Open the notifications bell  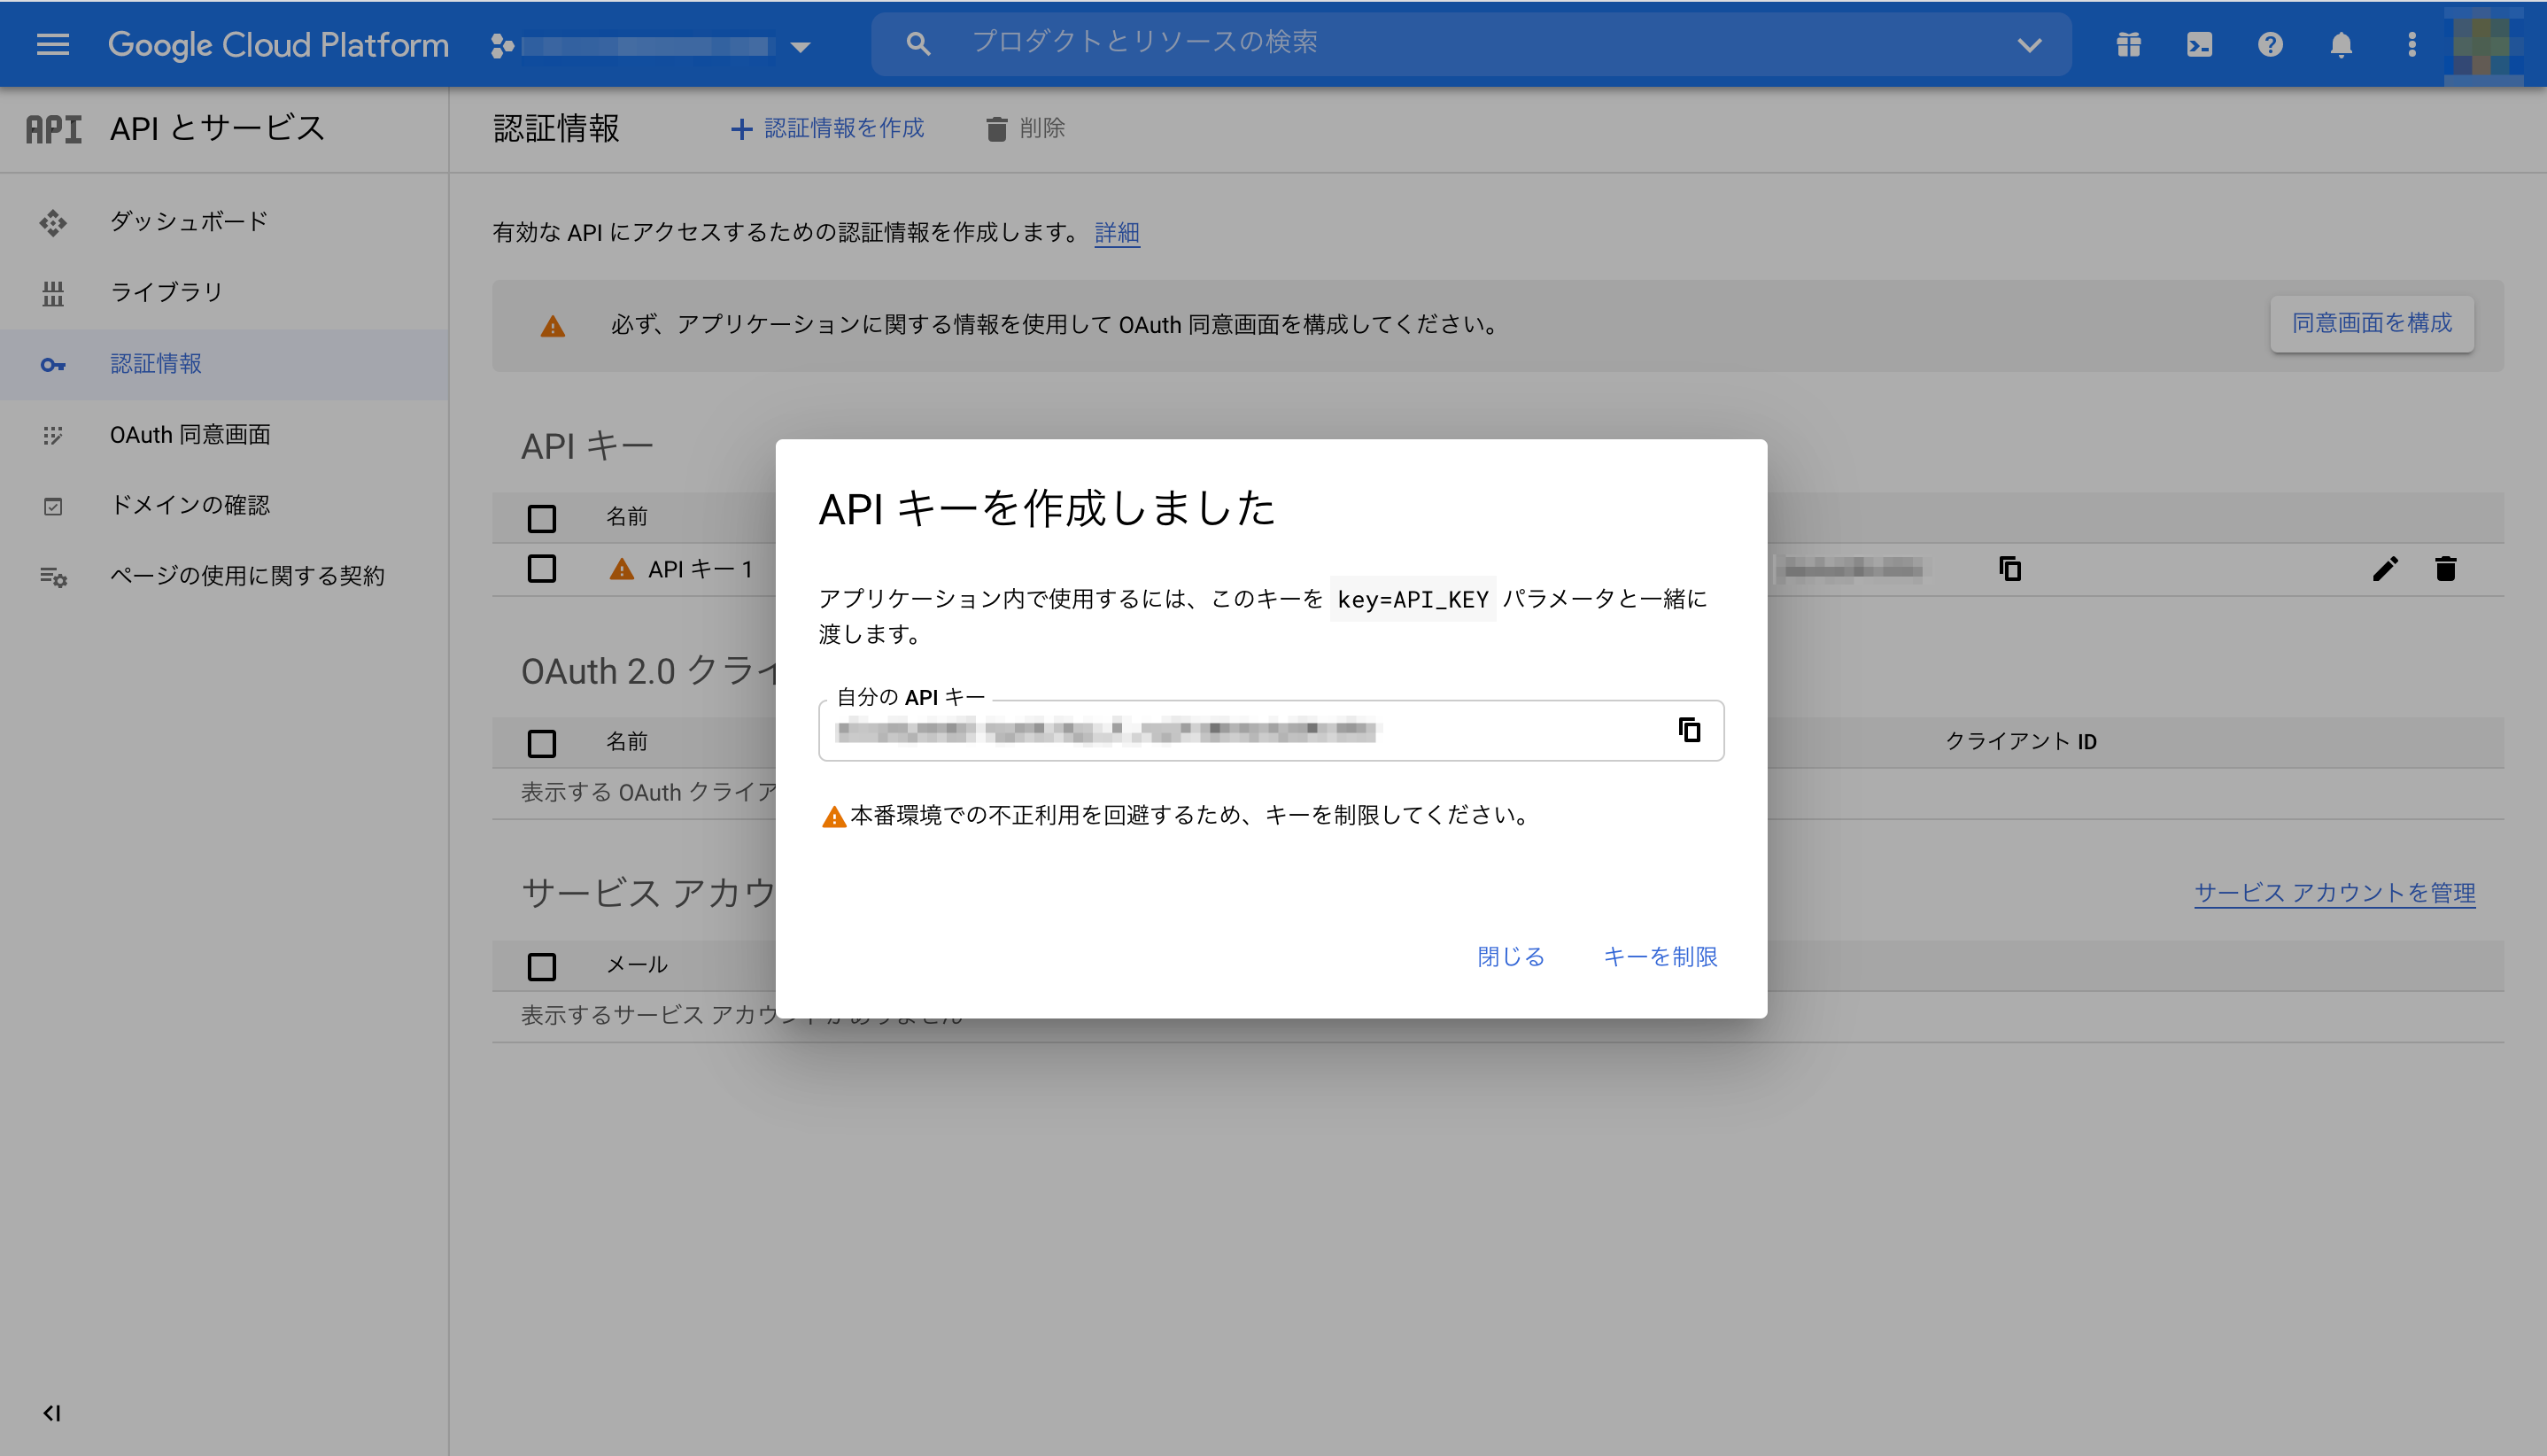(x=2341, y=44)
